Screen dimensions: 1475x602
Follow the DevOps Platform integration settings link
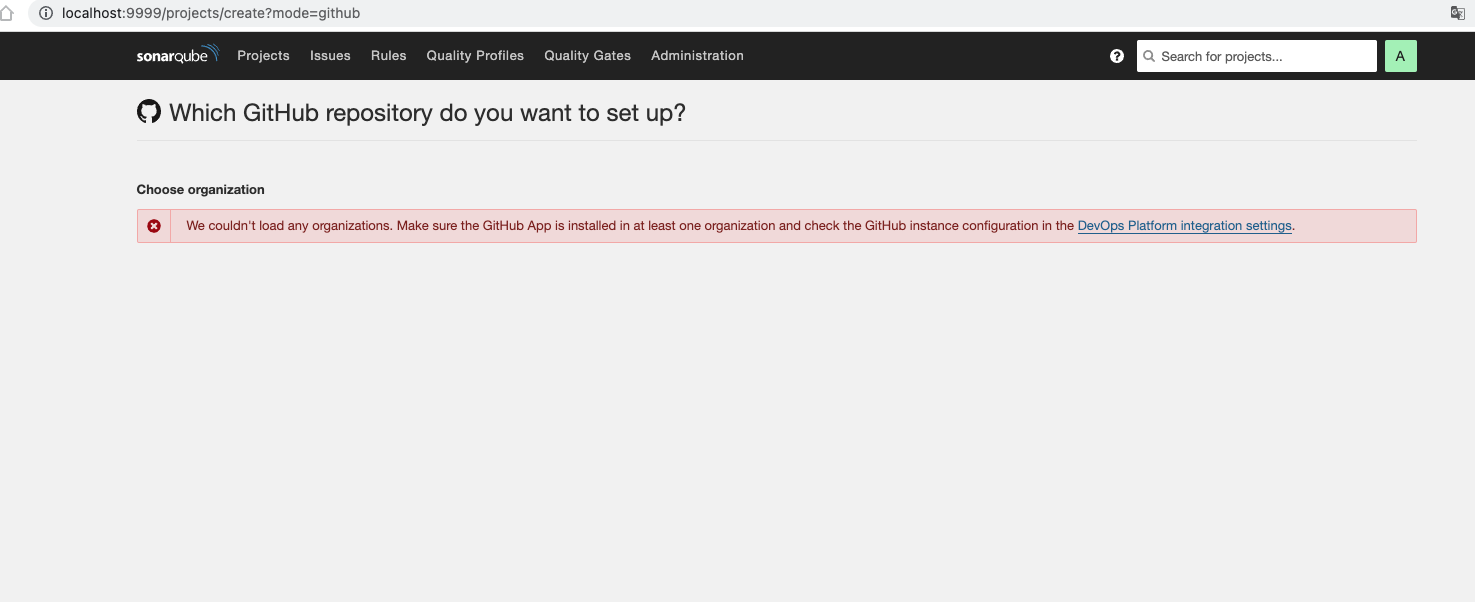(1184, 226)
